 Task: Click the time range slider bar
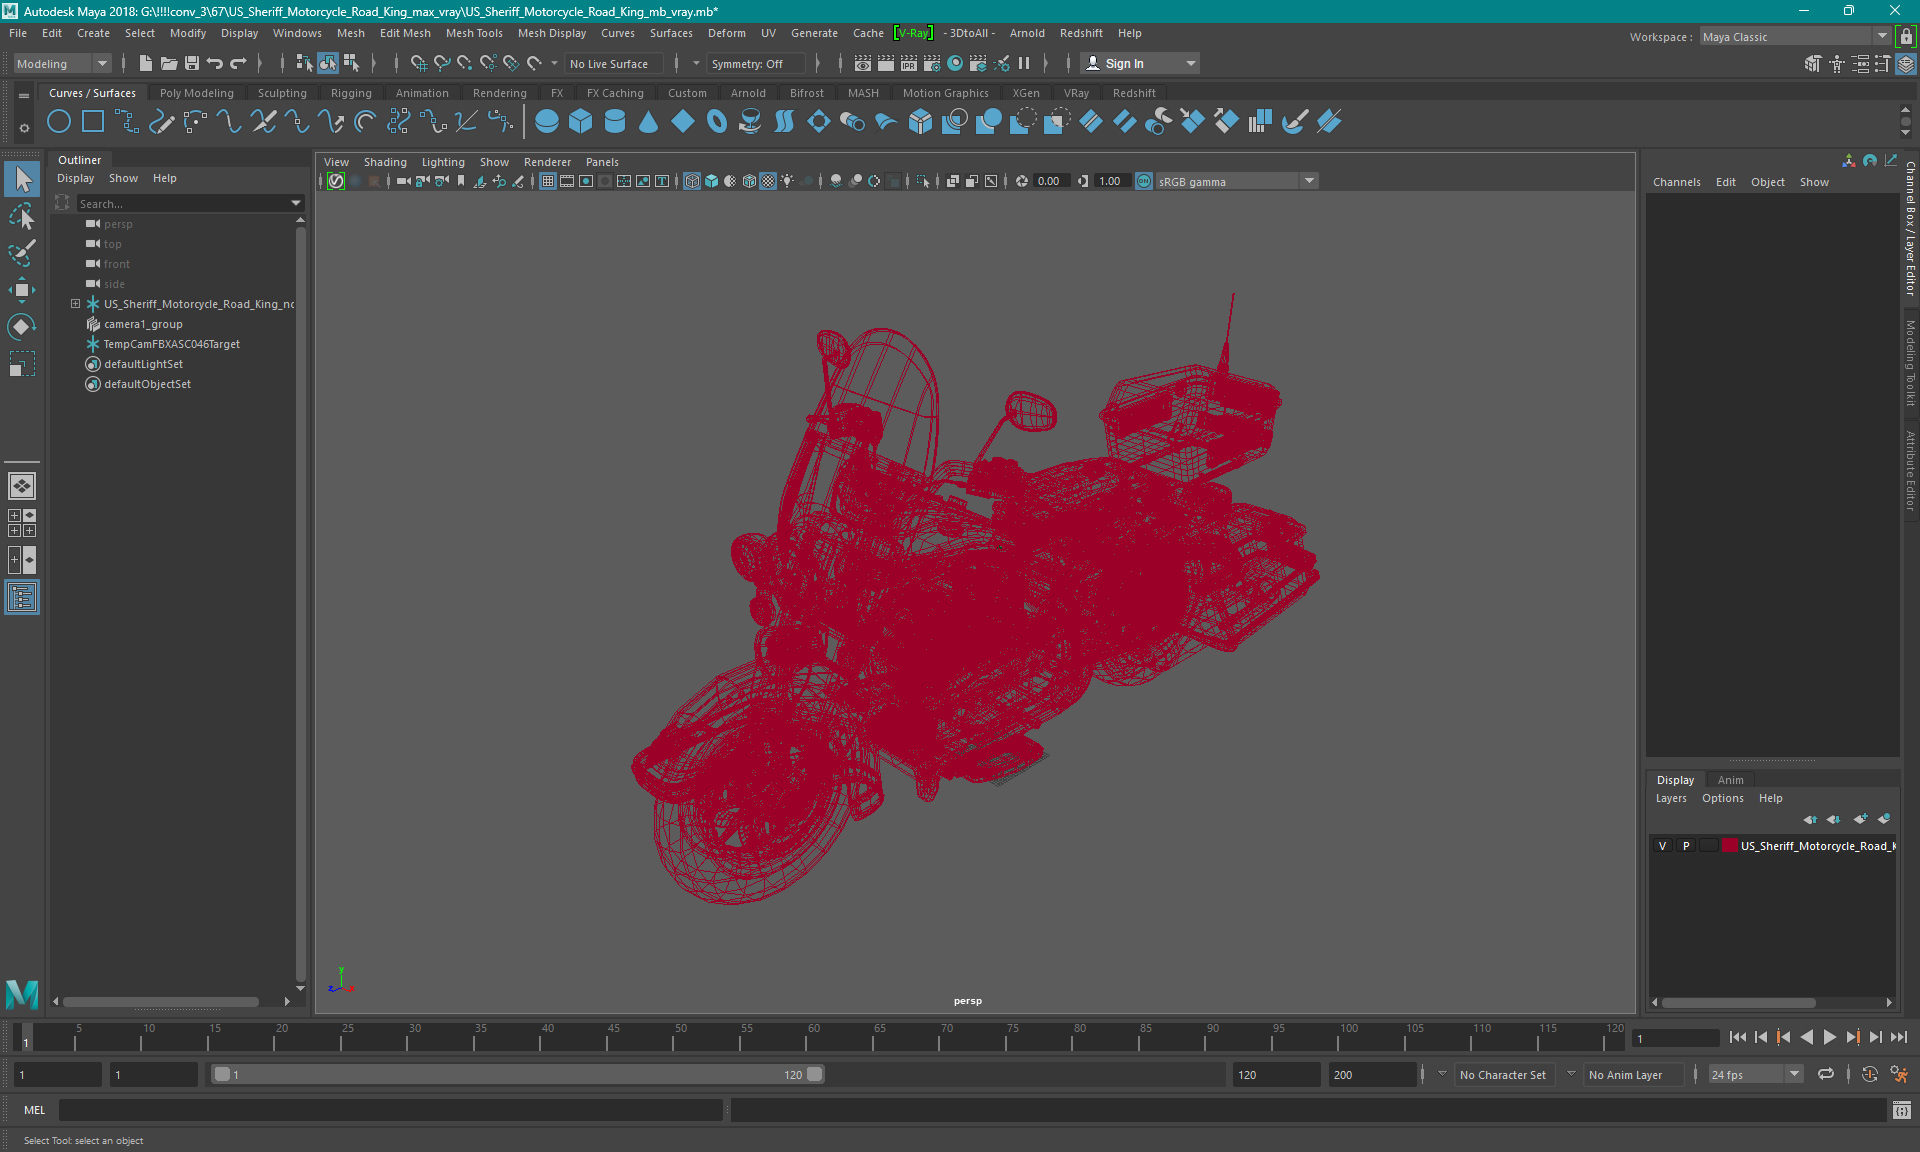pyautogui.click(x=518, y=1074)
